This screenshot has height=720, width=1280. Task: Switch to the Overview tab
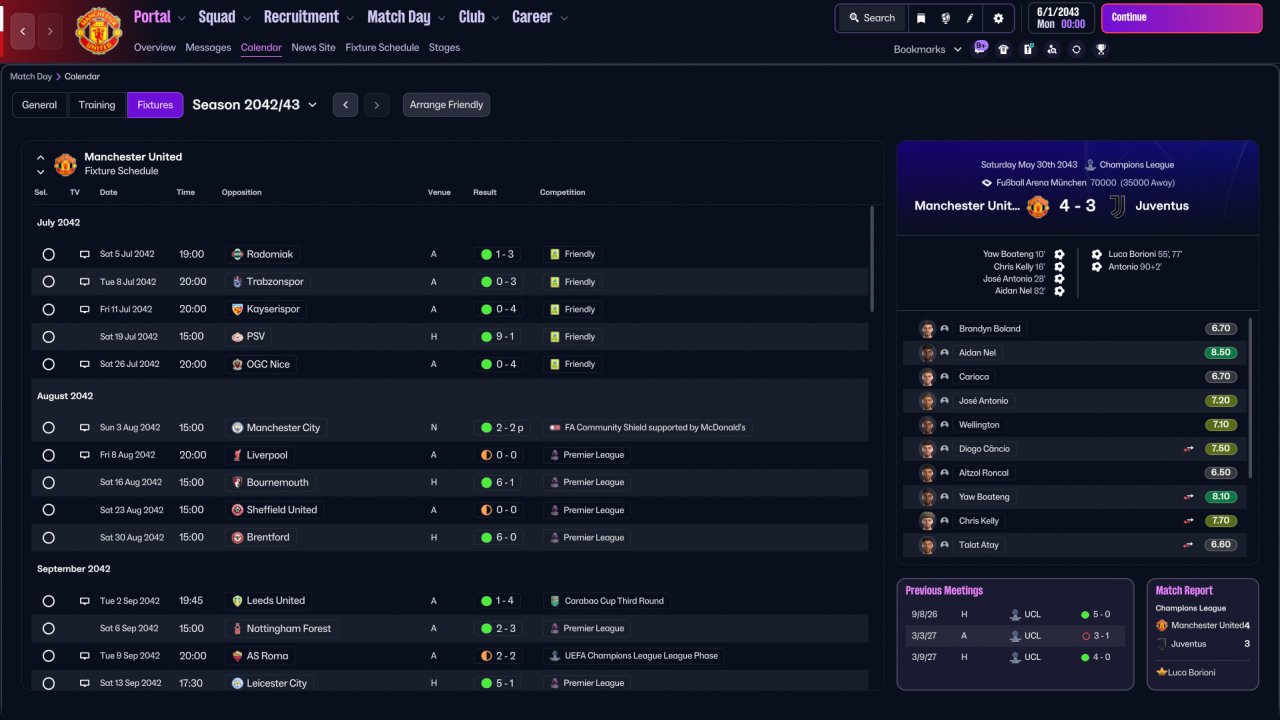tap(154, 48)
